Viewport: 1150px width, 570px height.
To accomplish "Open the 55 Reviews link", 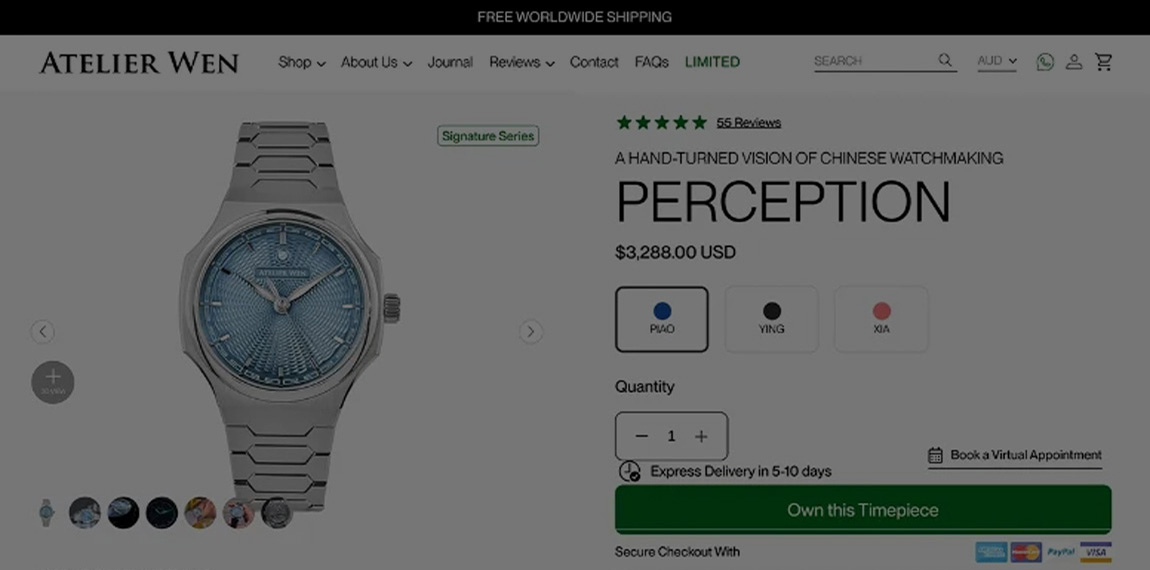I will point(749,123).
